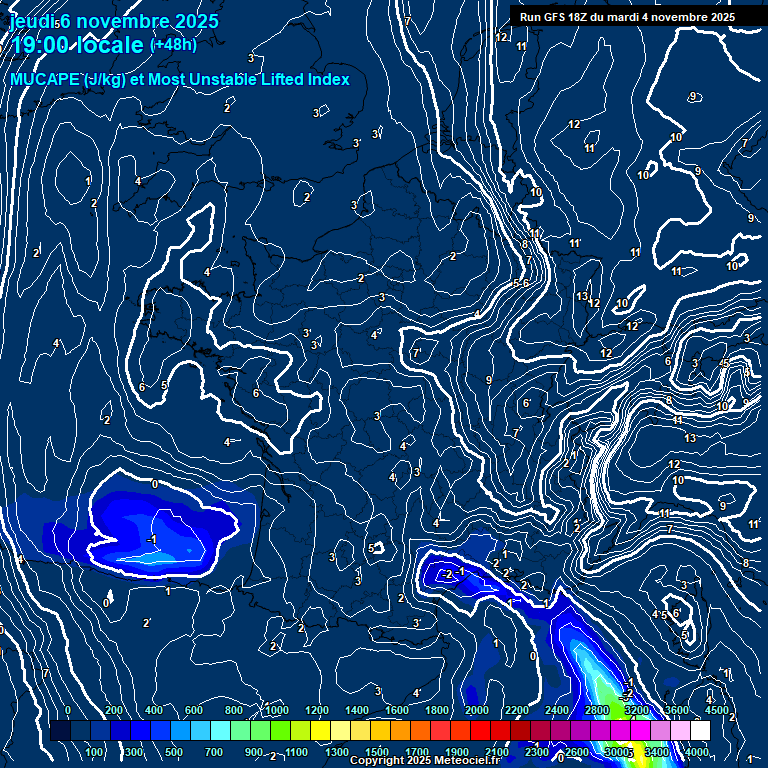This screenshot has height=768, width=768.
Task: Click the '100' label under the color scale
Action: click(94, 752)
